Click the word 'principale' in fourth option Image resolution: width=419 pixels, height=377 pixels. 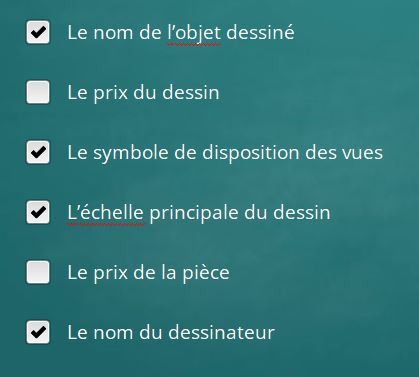[194, 214]
